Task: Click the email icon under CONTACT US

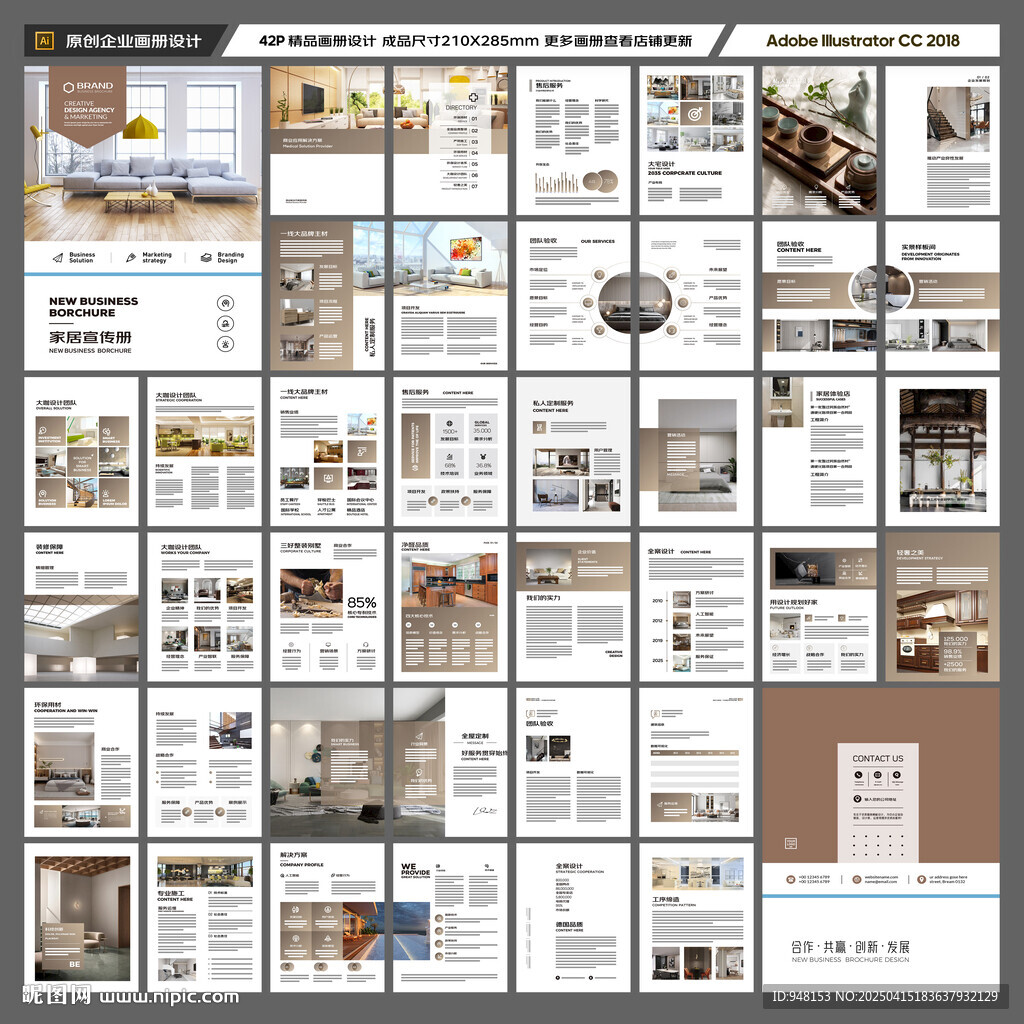Action: click(x=878, y=775)
